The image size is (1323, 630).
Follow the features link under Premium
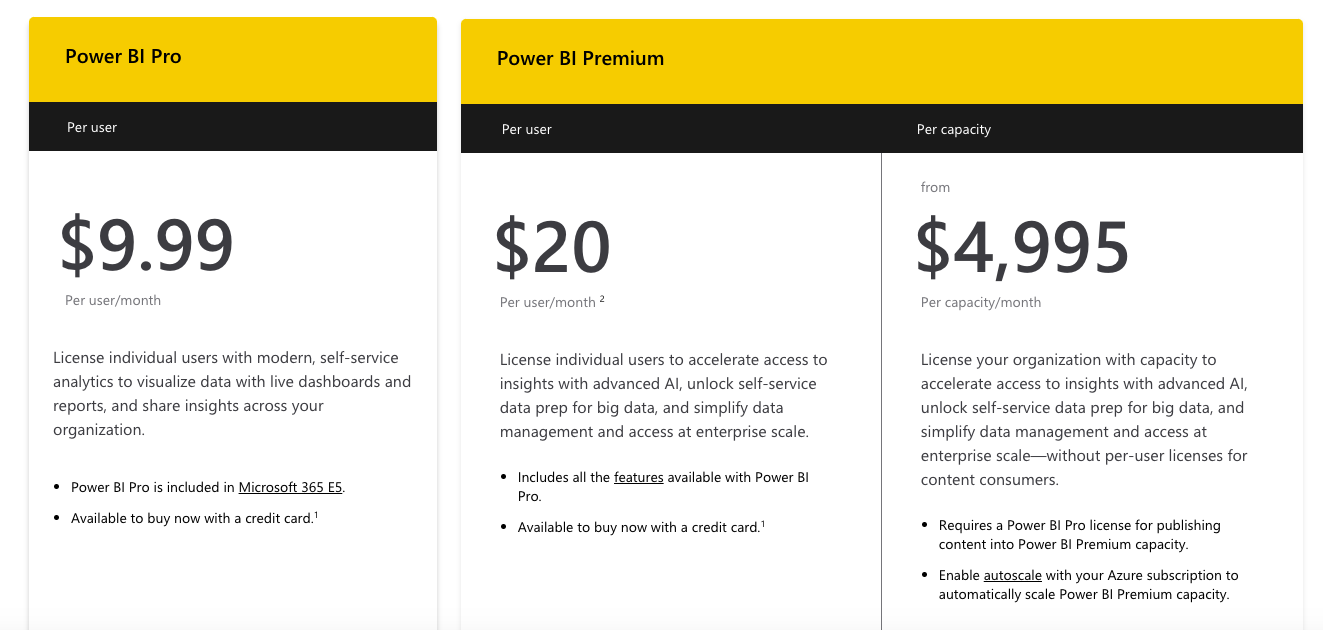[x=639, y=478]
